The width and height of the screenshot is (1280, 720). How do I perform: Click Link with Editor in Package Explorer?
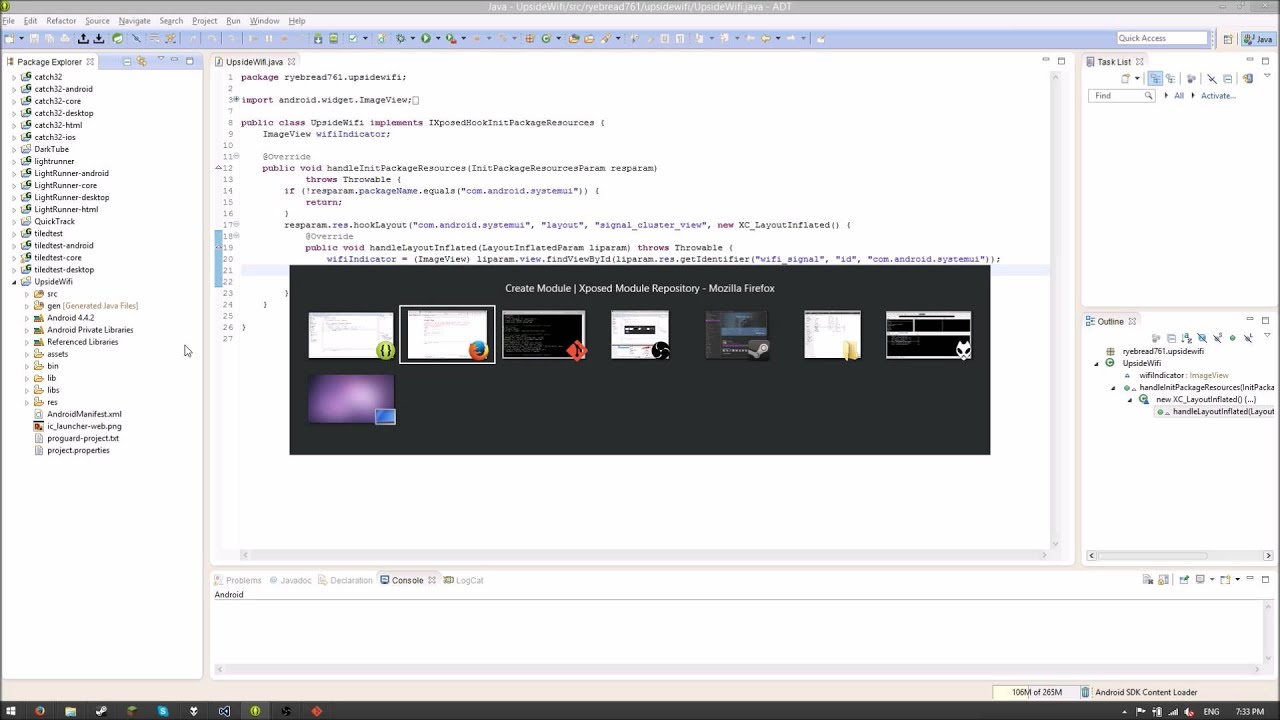pos(142,62)
